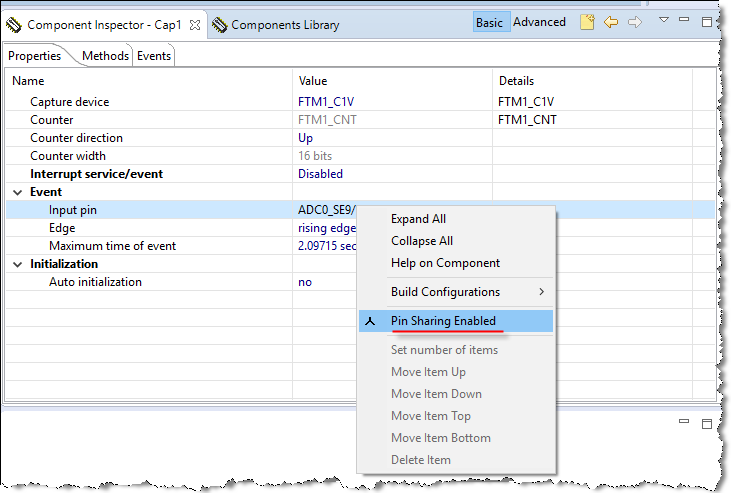This screenshot has height=493, width=731.
Task: Click the Component Inspector chip icon
Action: click(14, 24)
